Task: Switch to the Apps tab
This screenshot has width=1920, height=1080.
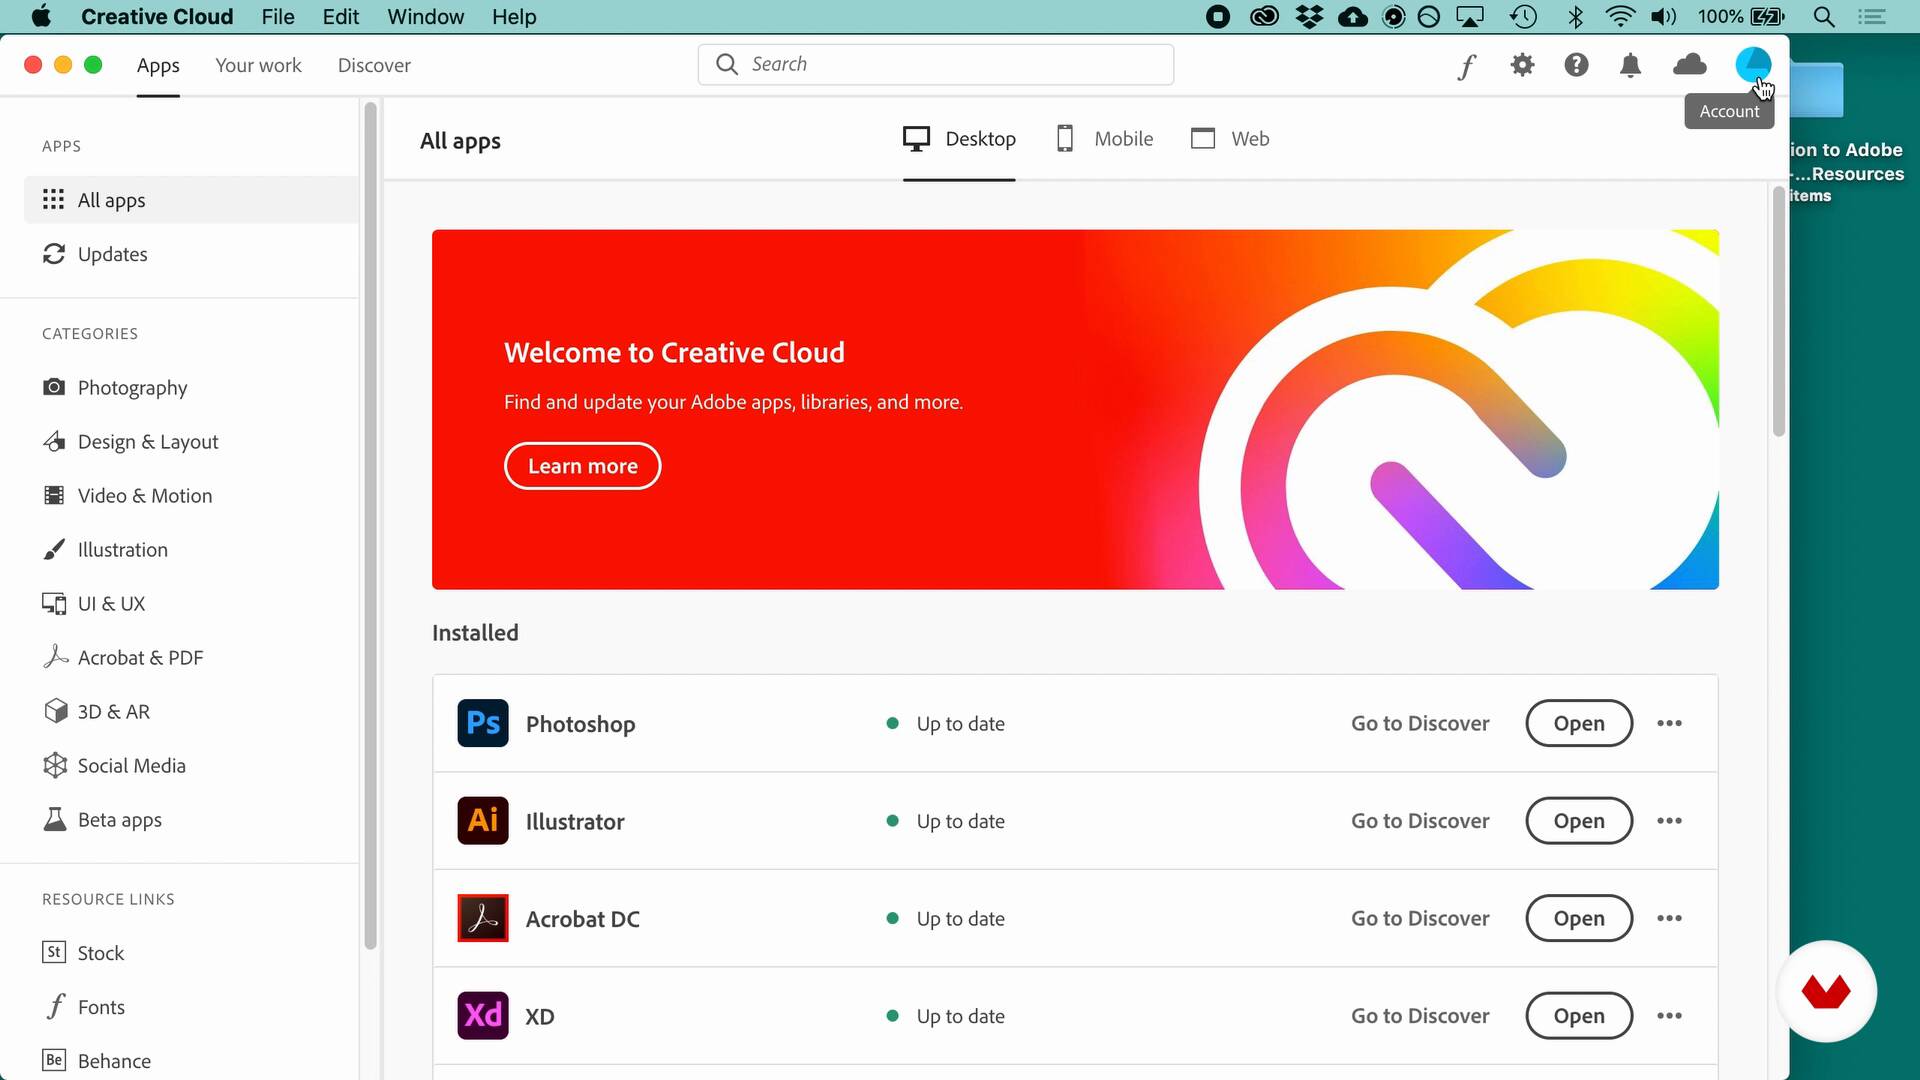Action: pos(158,66)
